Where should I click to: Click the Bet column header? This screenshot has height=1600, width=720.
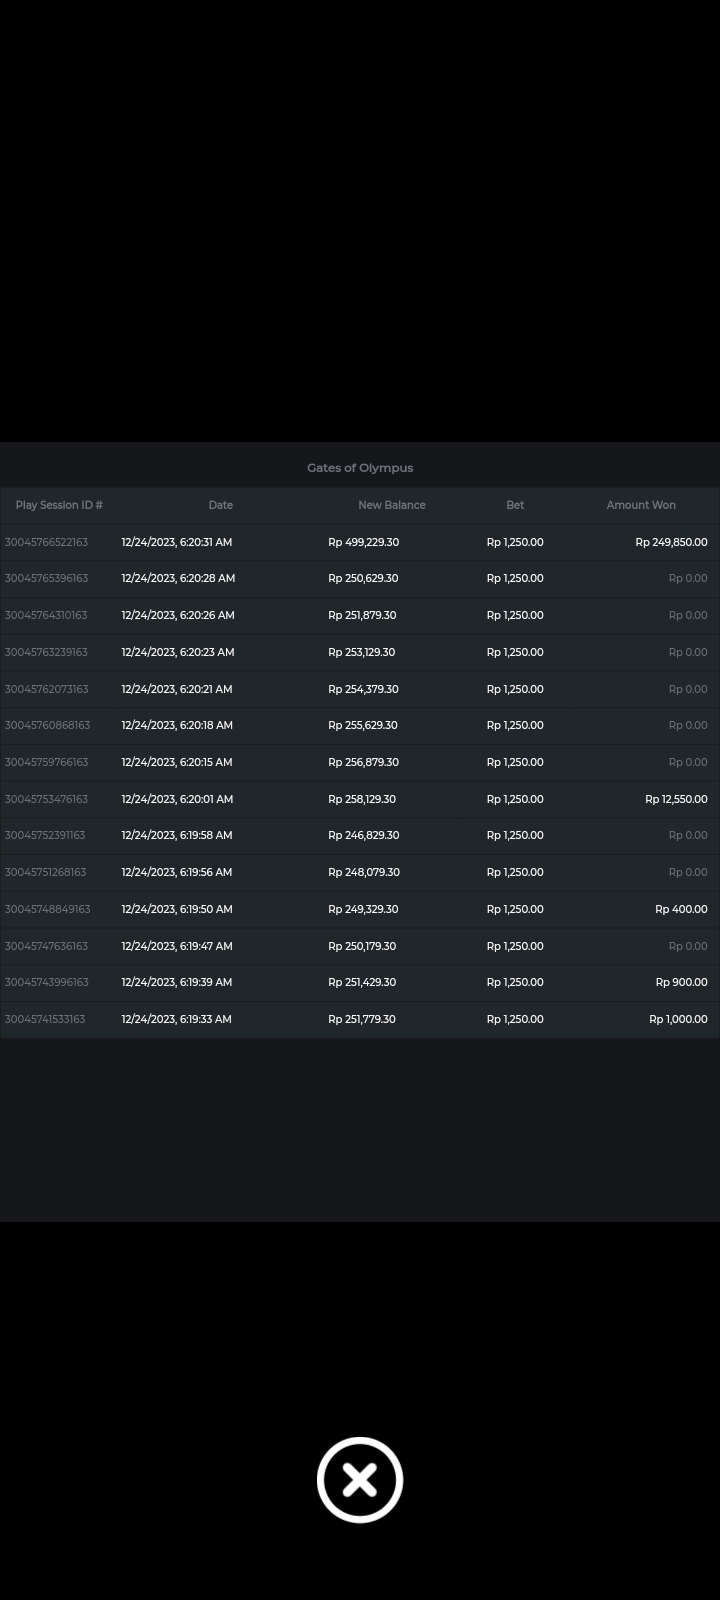(x=515, y=505)
